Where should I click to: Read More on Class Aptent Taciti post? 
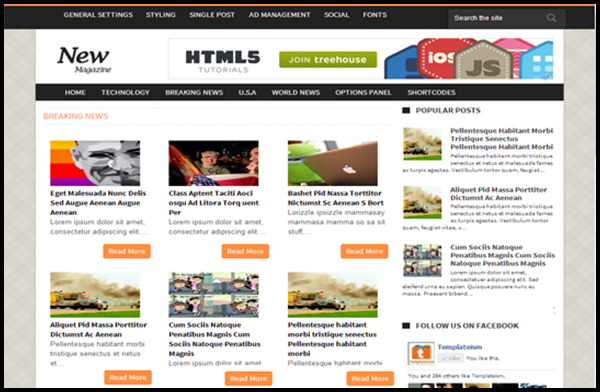[x=245, y=252]
